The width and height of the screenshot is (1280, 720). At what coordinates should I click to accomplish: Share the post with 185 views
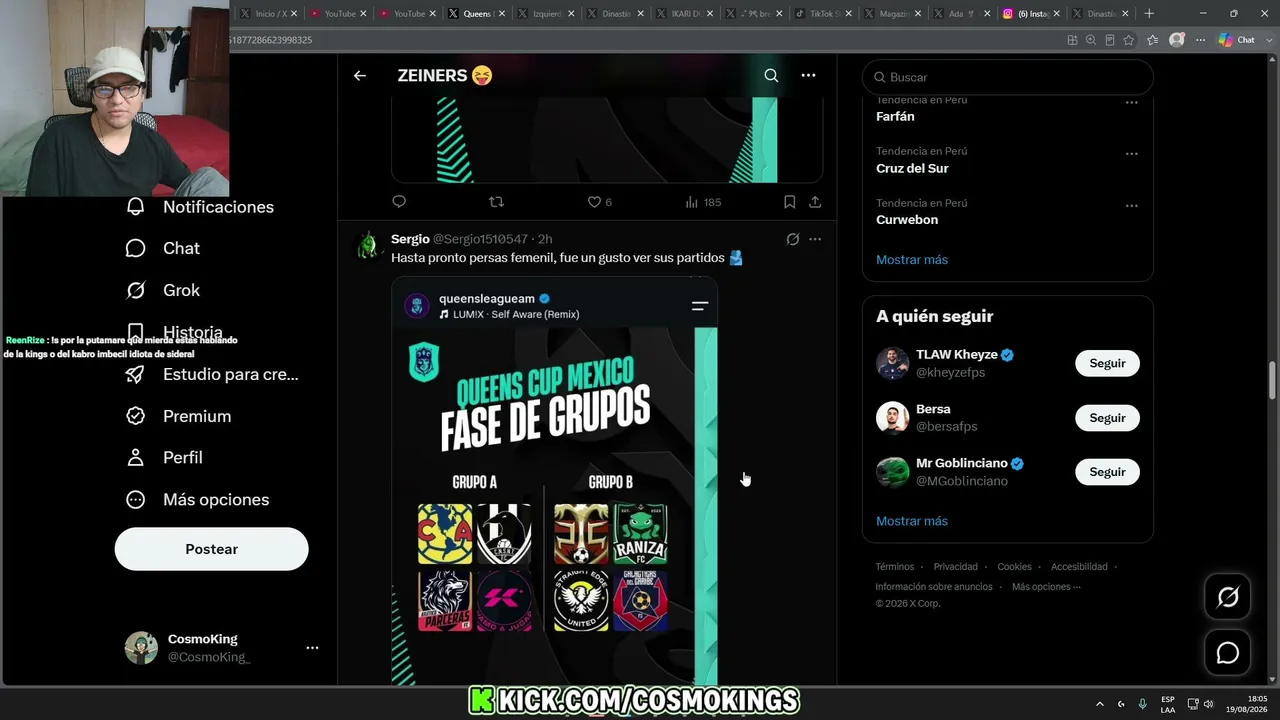tap(815, 202)
